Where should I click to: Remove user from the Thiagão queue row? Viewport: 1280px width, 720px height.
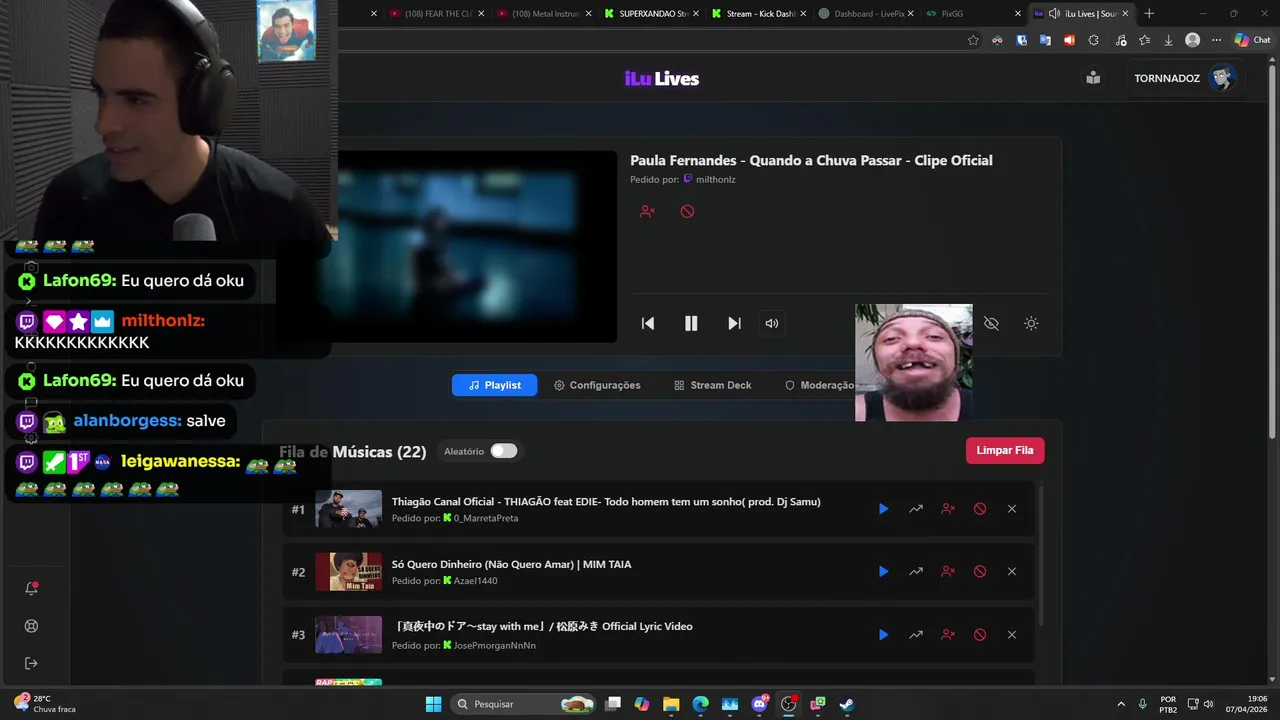[x=948, y=509]
